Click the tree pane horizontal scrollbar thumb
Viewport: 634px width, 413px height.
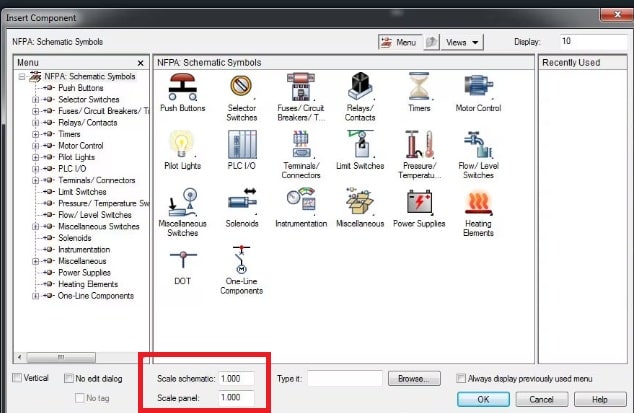(x=61, y=358)
